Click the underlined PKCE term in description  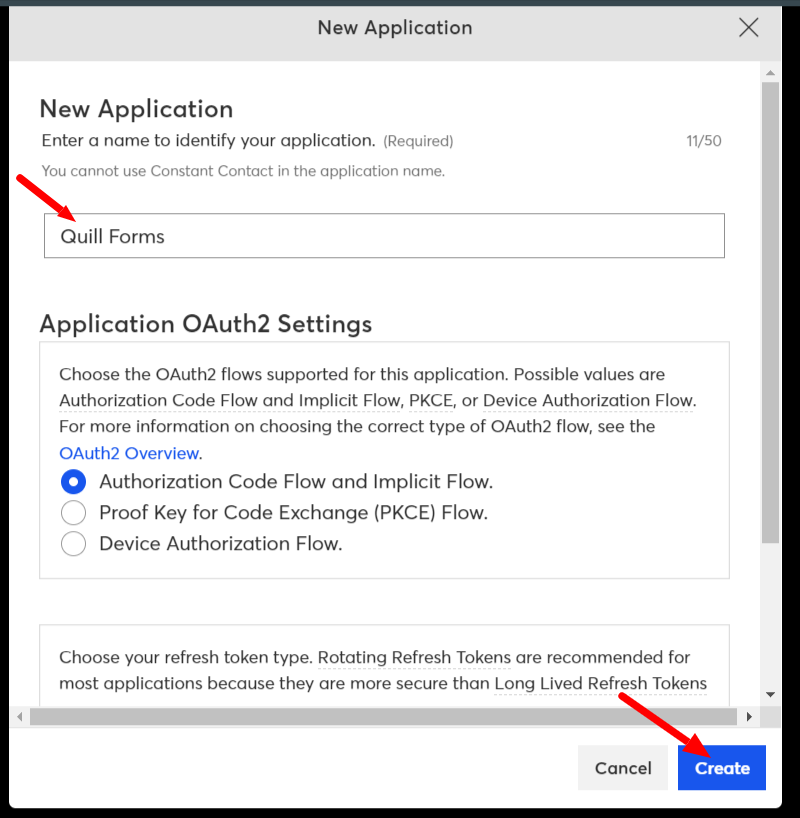point(431,401)
